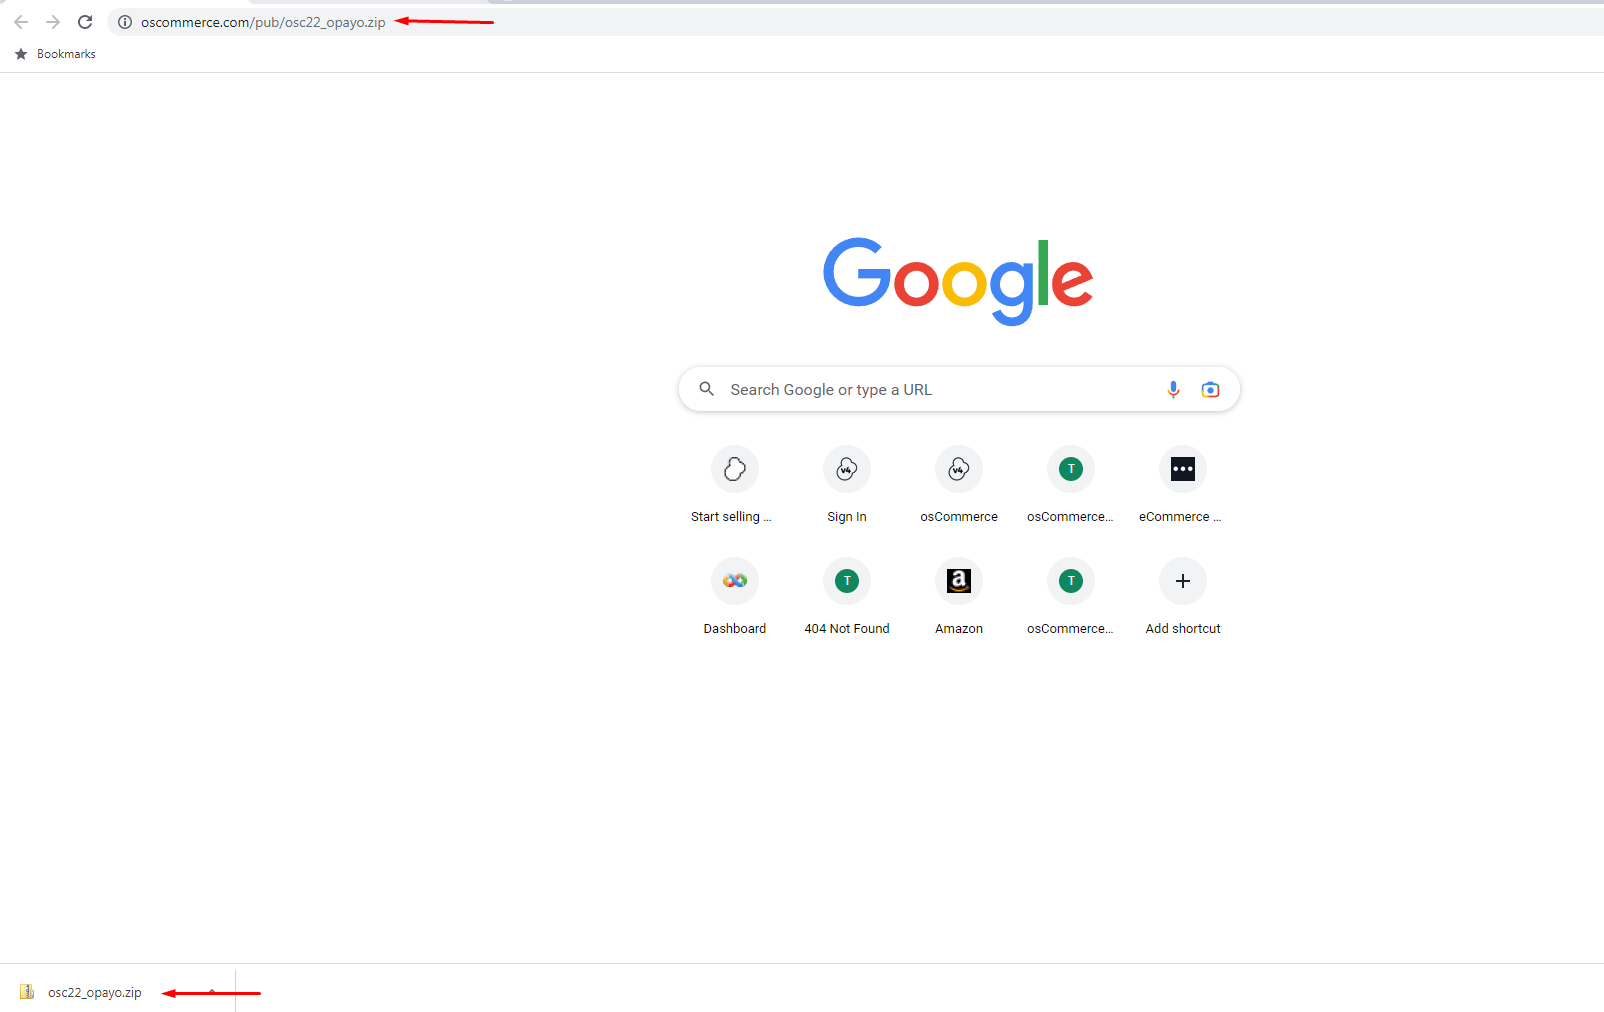Image resolution: width=1604 pixels, height=1012 pixels.
Task: Click the magnifier icon in search box
Action: 706,389
